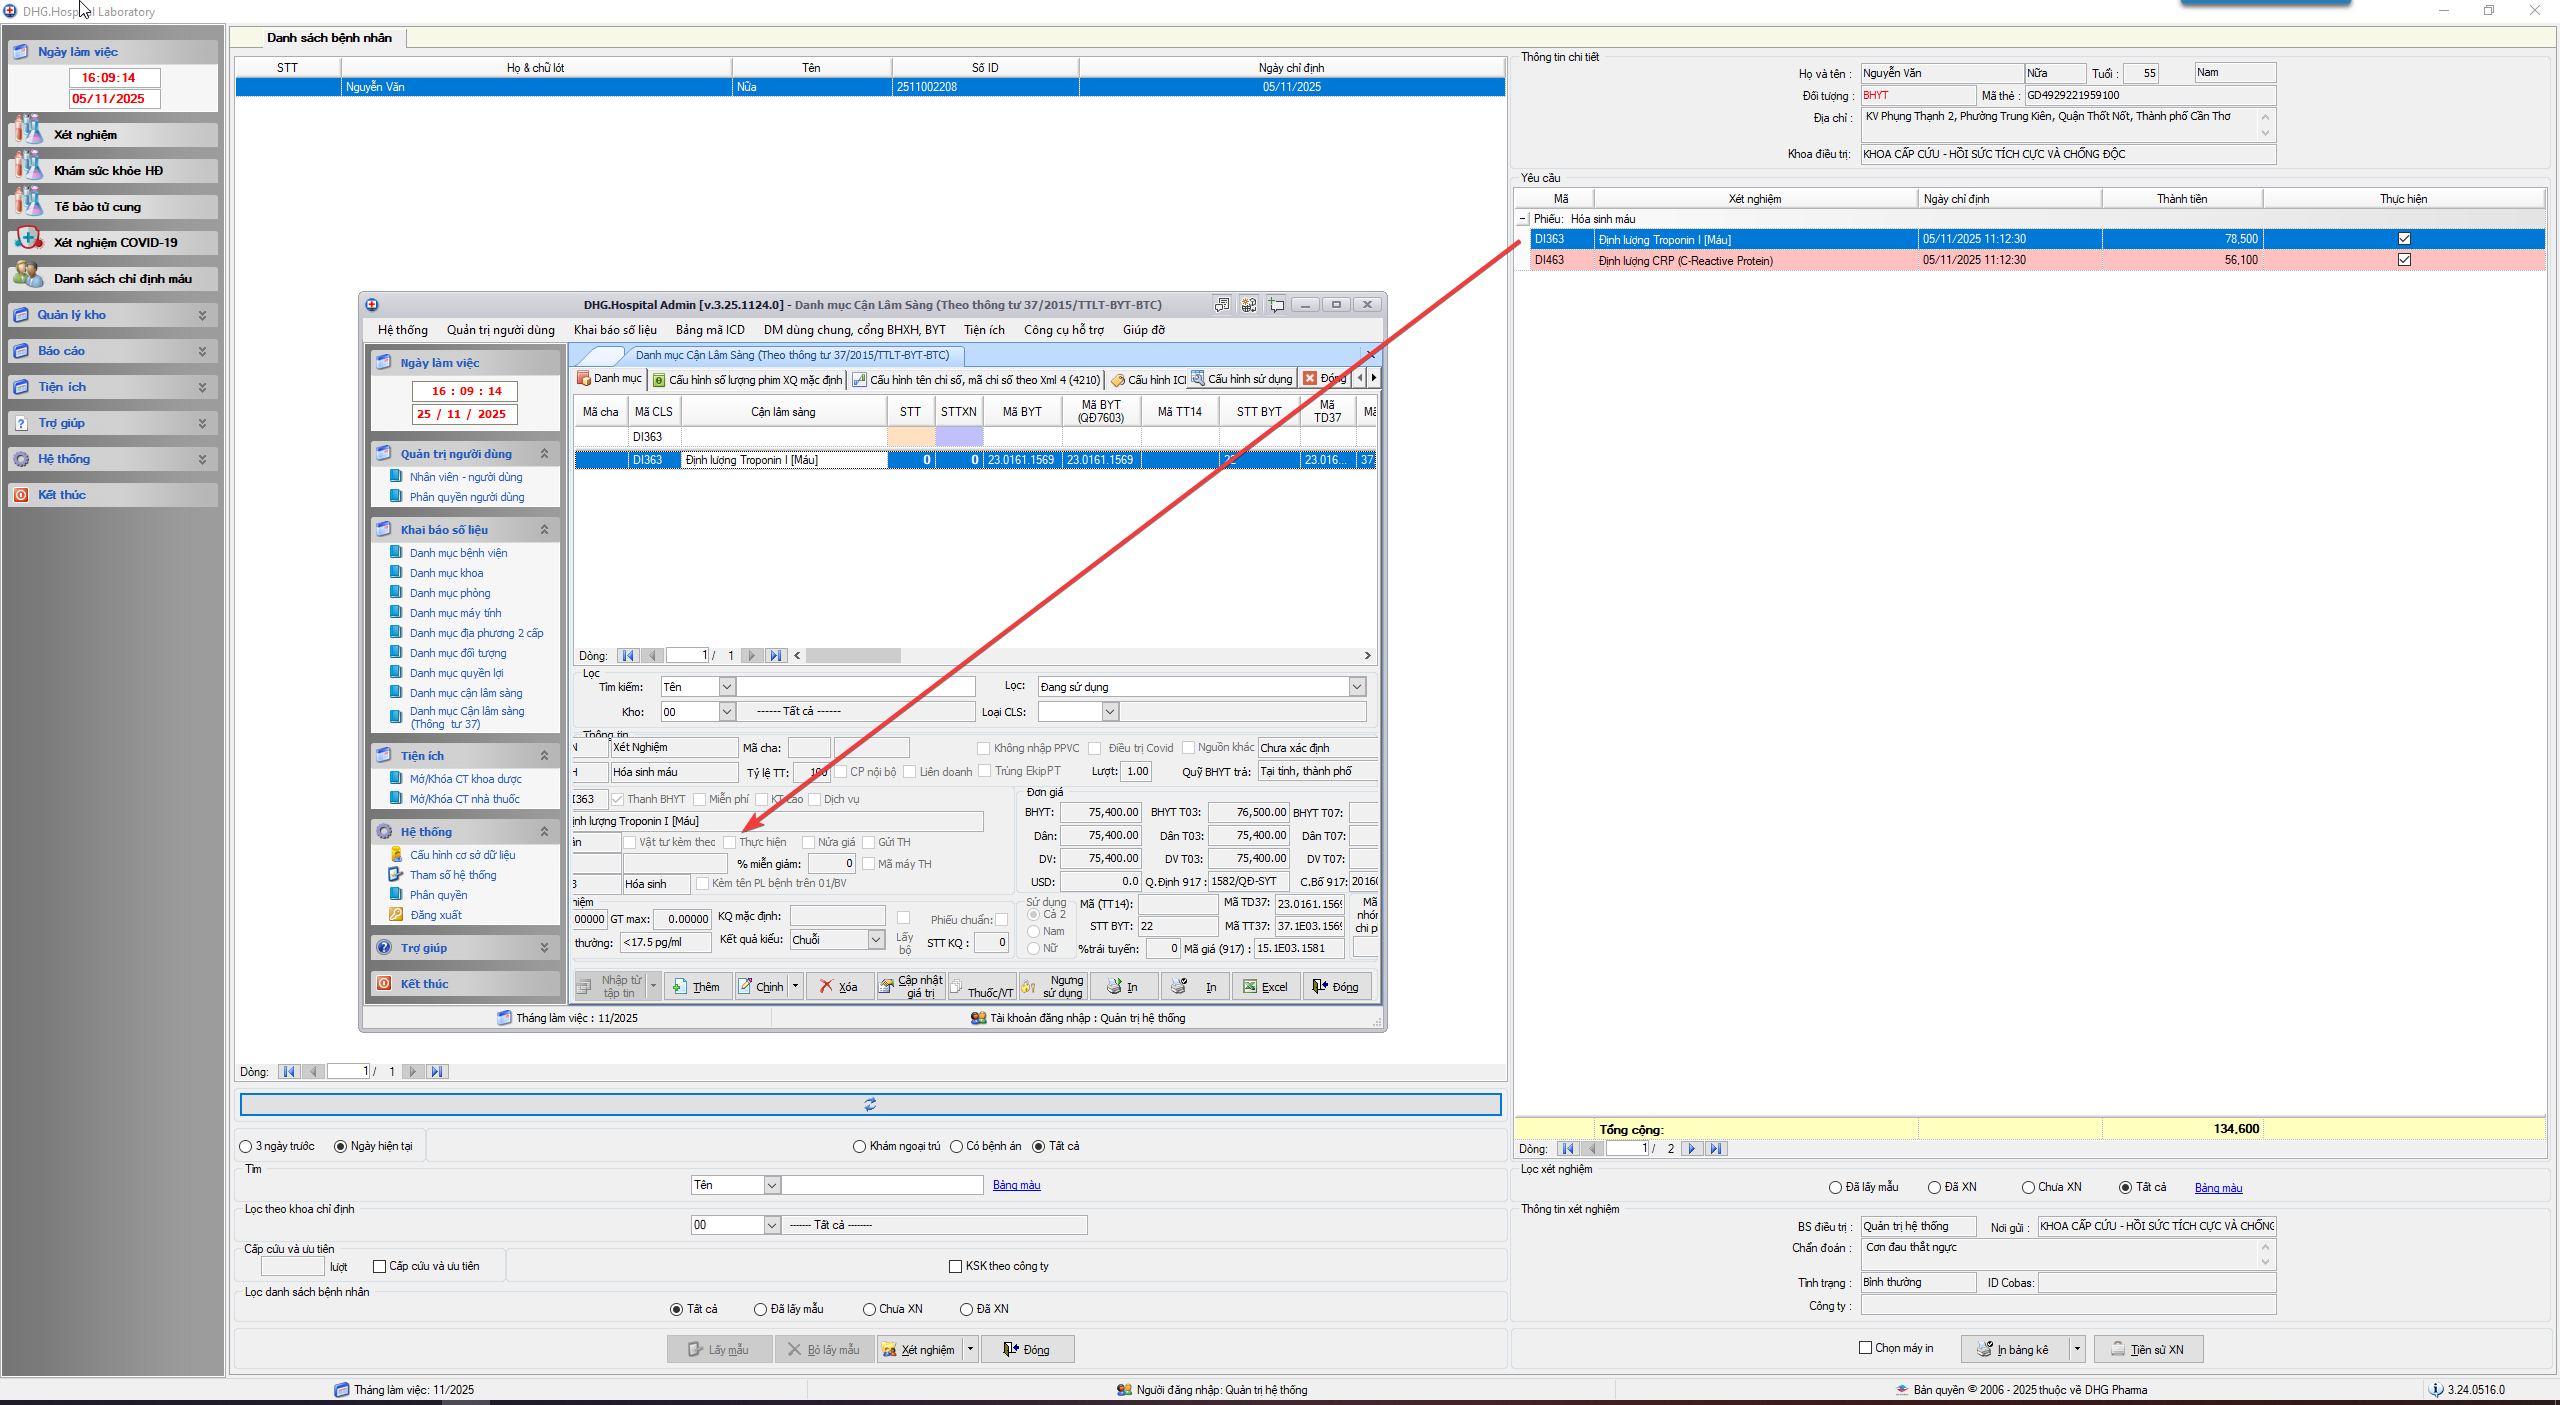Click the Thêm add record button
The image size is (2560, 1405).
coord(697,987)
